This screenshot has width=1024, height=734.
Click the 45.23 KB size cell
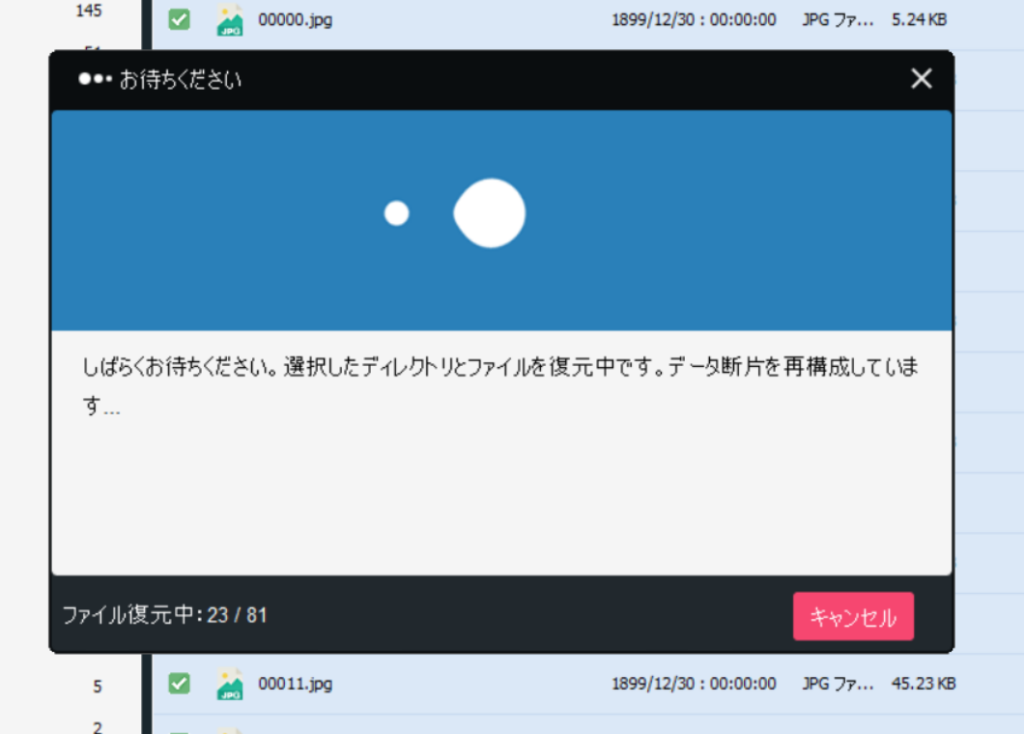tap(923, 684)
